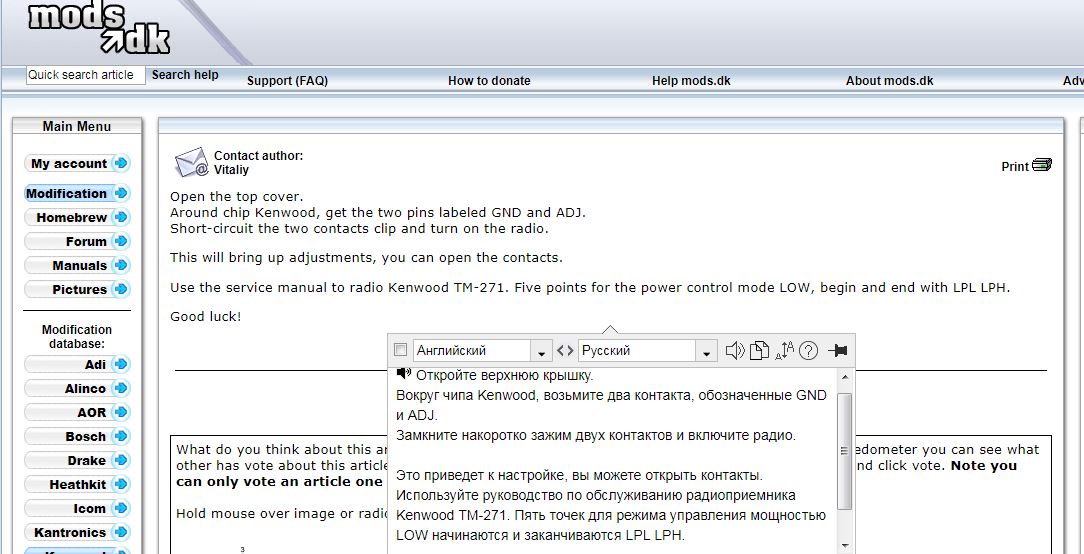The width and height of the screenshot is (1084, 554).
Task: Click author name Vitaliy
Action: 231,169
